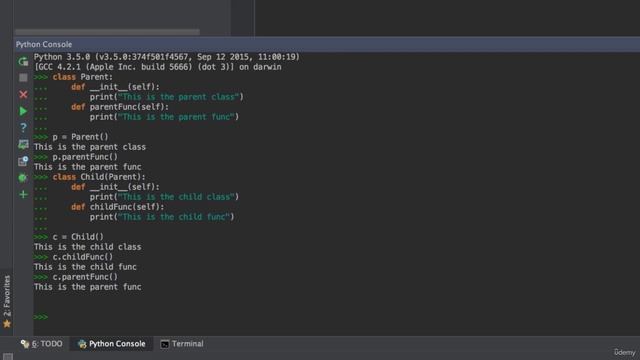Click the 'class Parent:' line
The width and height of the screenshot is (640, 360).
coord(82,77)
